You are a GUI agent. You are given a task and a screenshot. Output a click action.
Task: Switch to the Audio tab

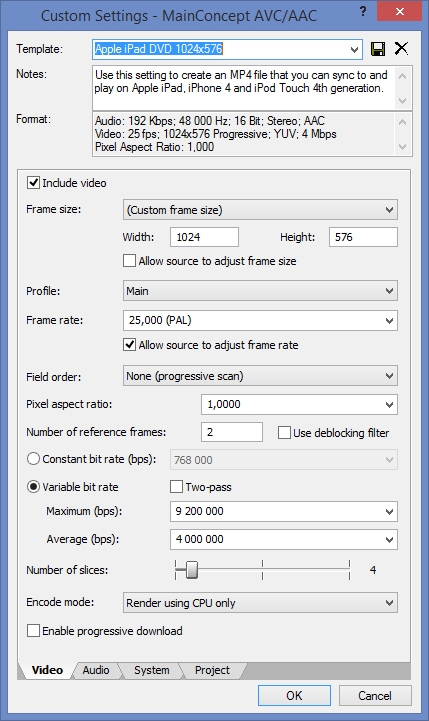96,670
